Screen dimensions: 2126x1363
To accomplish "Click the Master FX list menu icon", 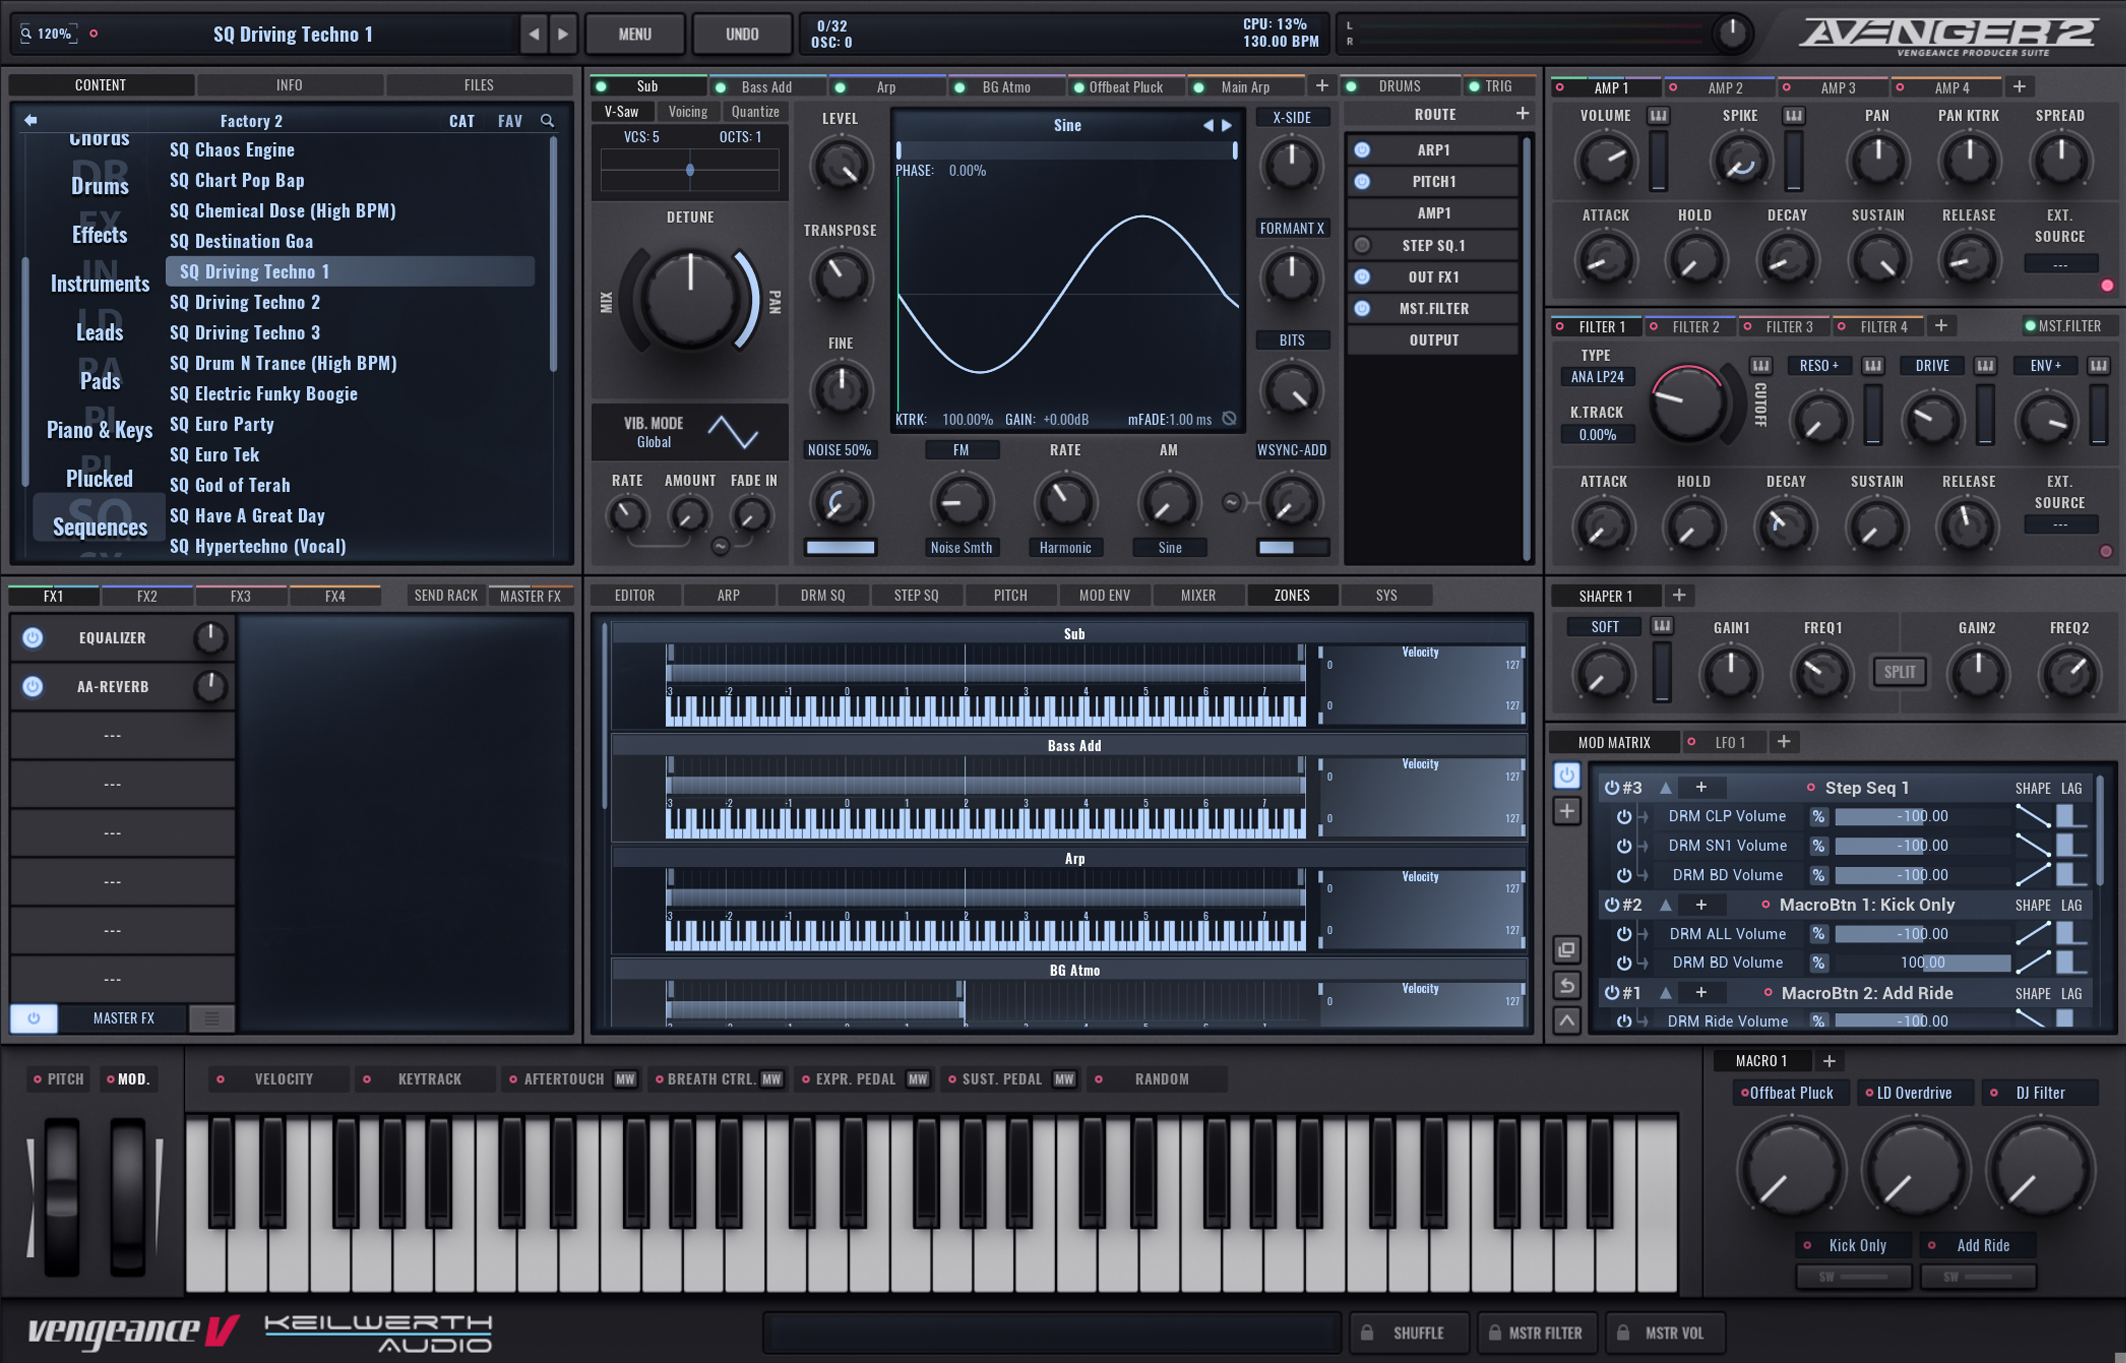I will pos(211,1018).
